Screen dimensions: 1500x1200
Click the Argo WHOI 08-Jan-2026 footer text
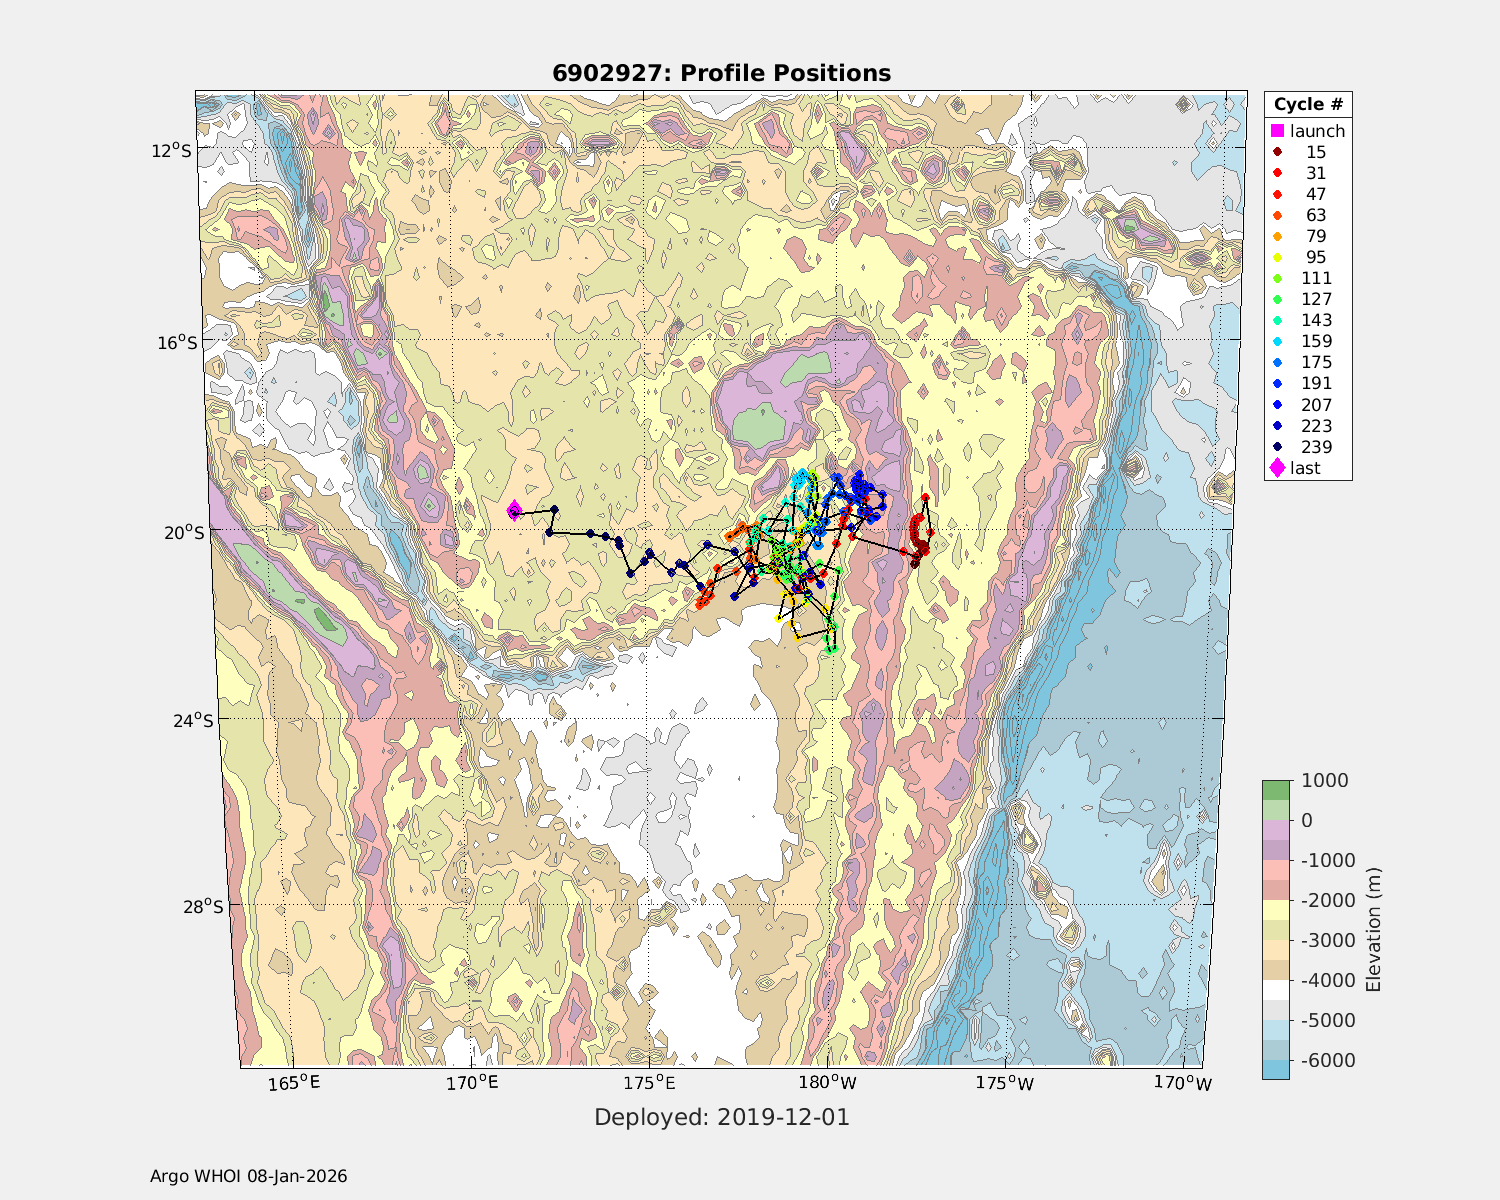coord(249,1176)
